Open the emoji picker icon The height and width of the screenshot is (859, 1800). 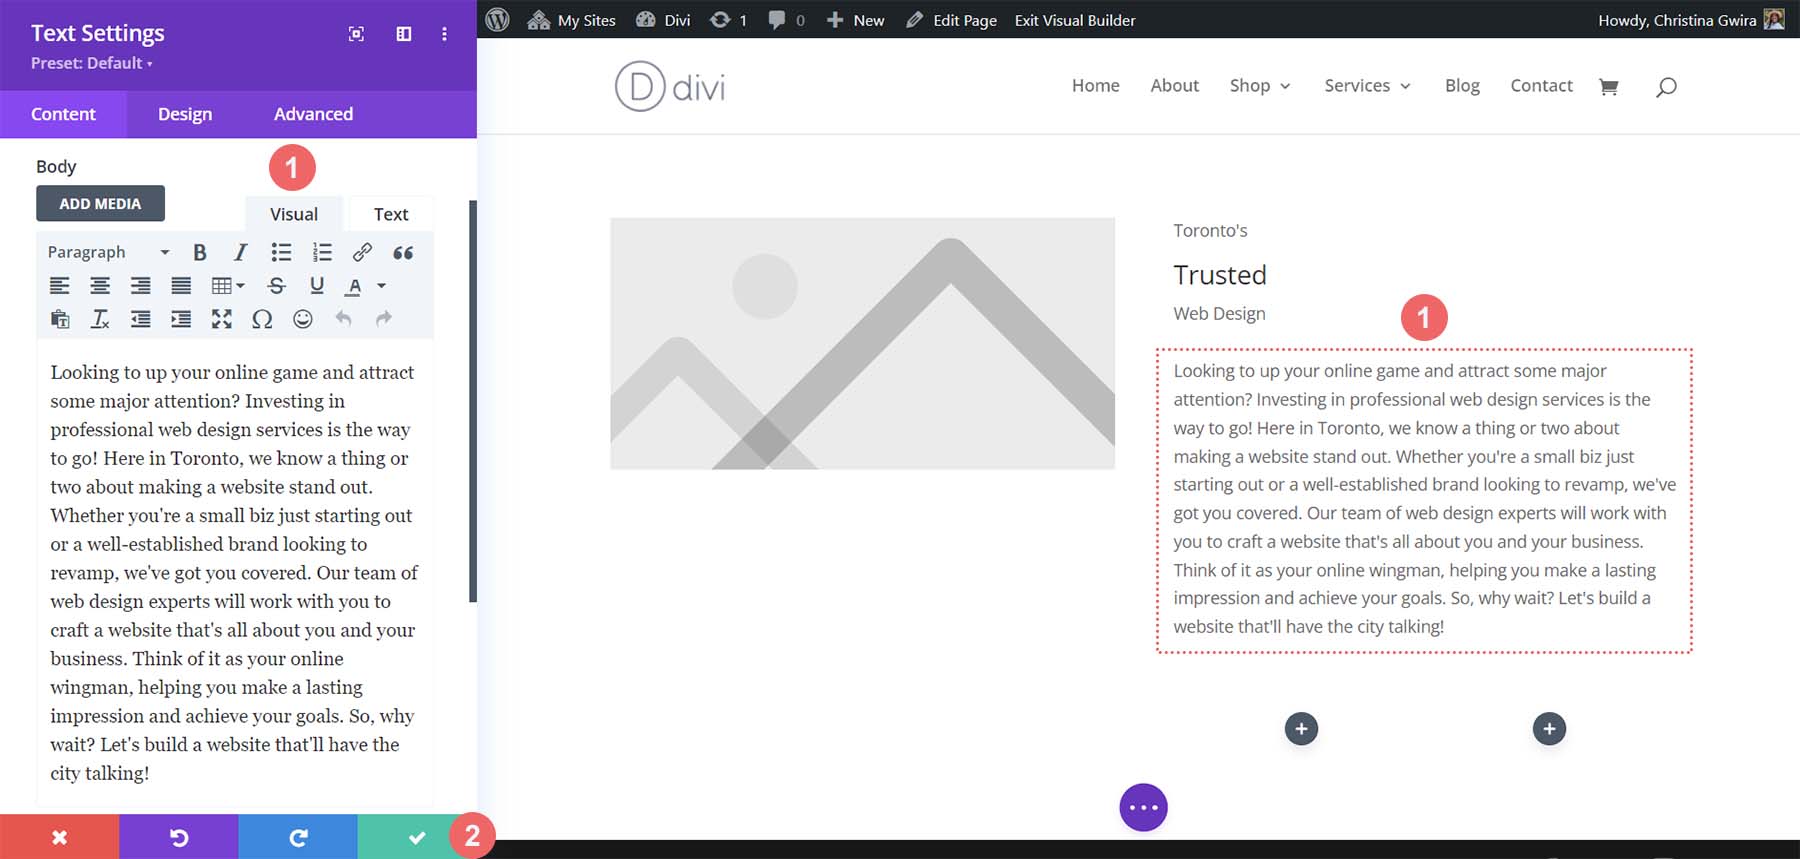(x=303, y=319)
